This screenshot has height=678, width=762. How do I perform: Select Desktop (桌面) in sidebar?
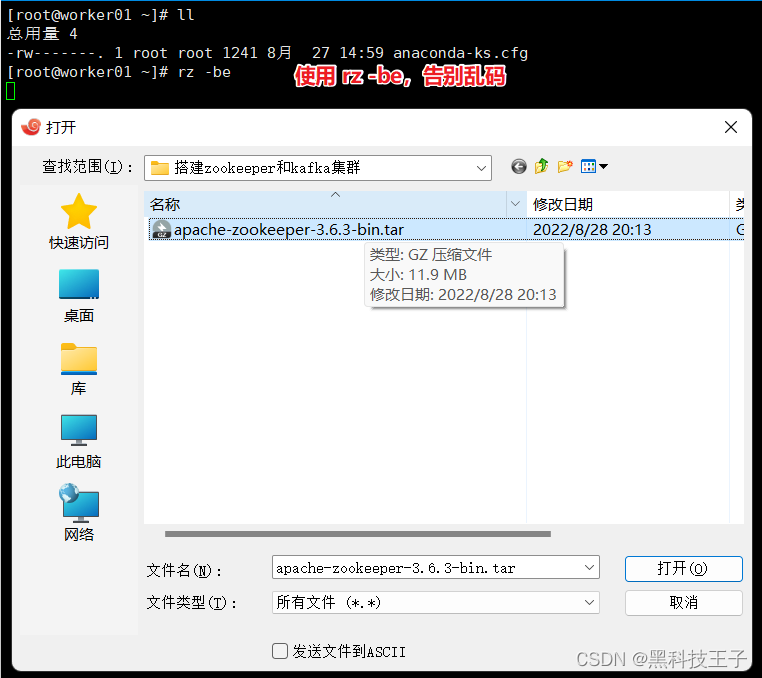[x=79, y=296]
